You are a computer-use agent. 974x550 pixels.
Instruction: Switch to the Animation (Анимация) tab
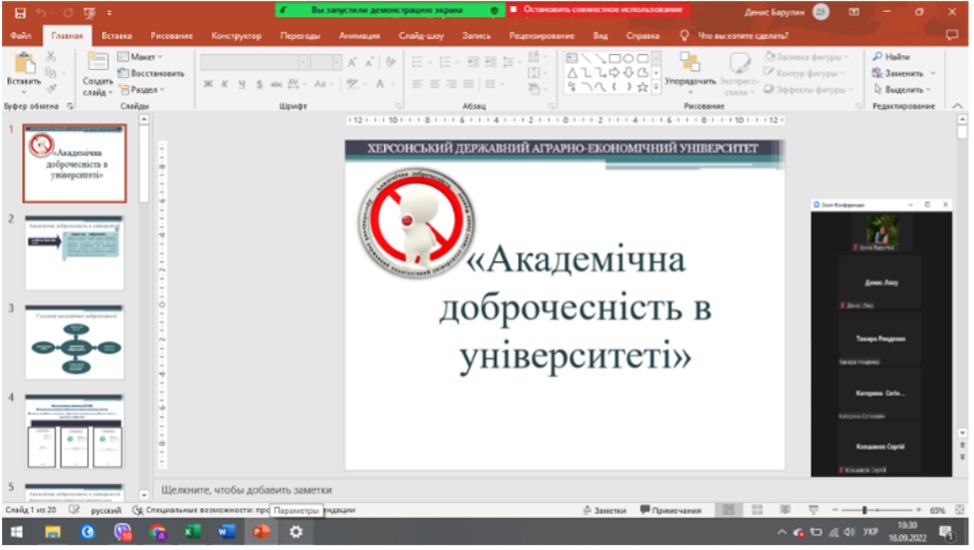click(359, 35)
